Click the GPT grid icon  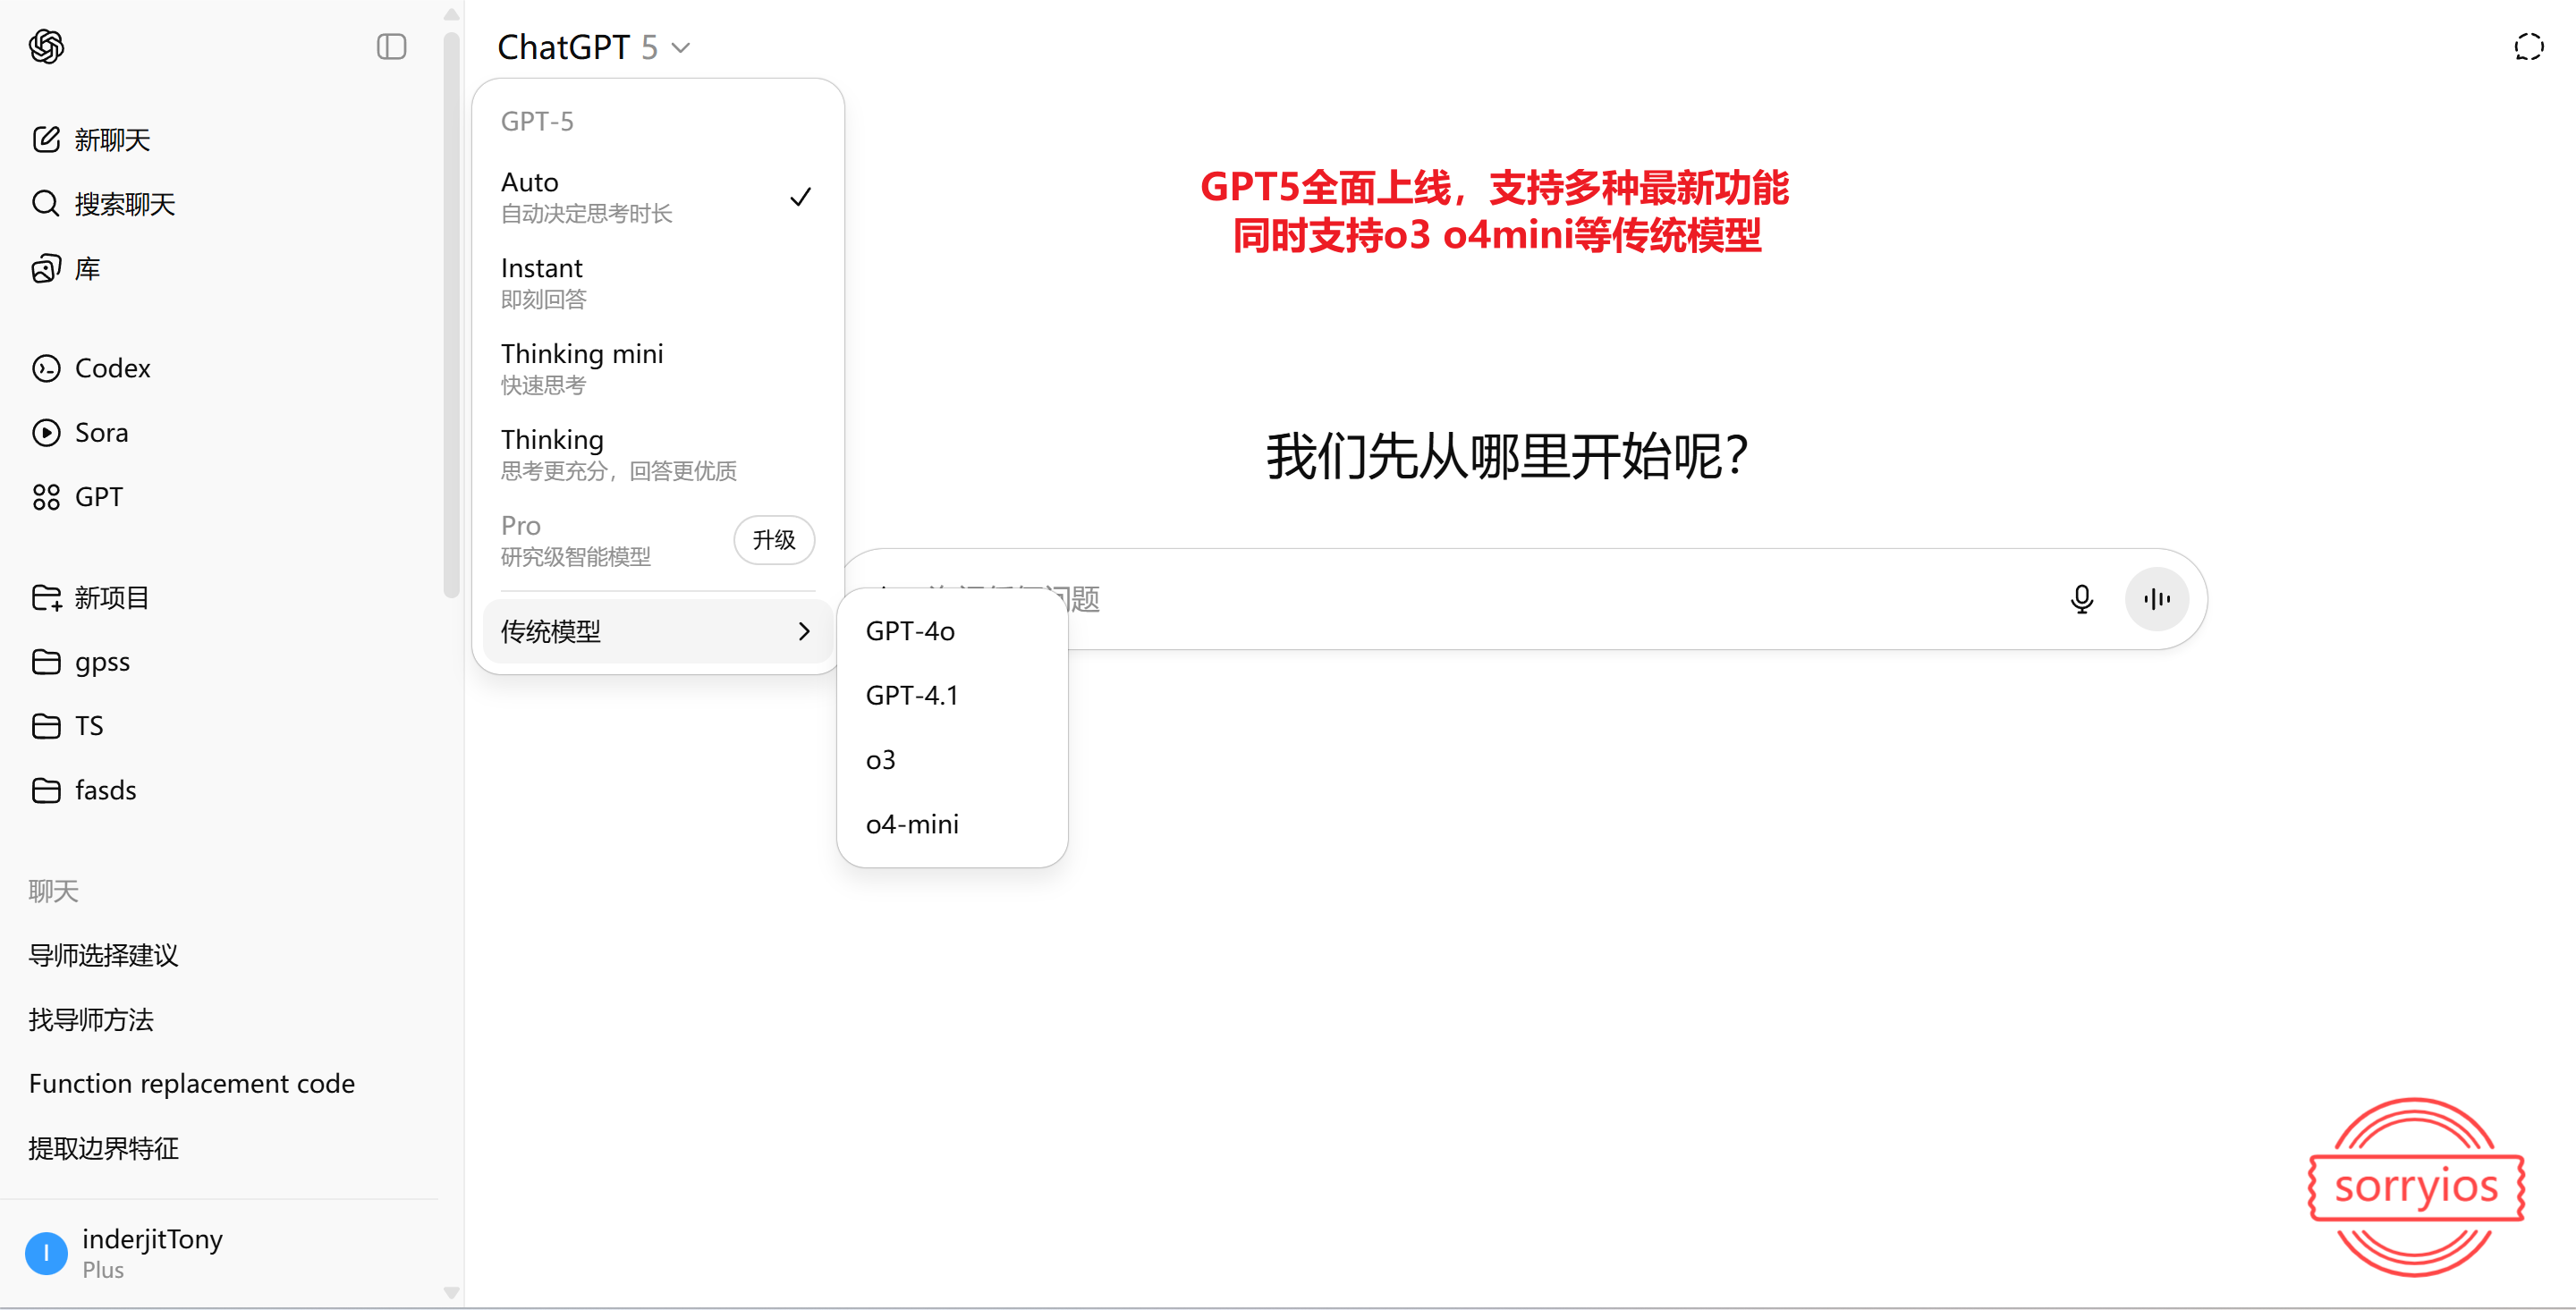(46, 497)
